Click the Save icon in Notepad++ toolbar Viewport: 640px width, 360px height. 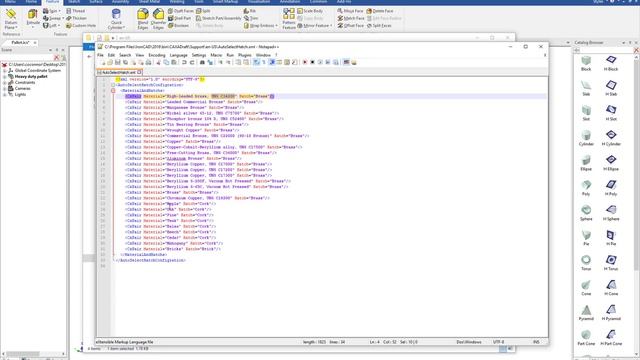click(118, 62)
